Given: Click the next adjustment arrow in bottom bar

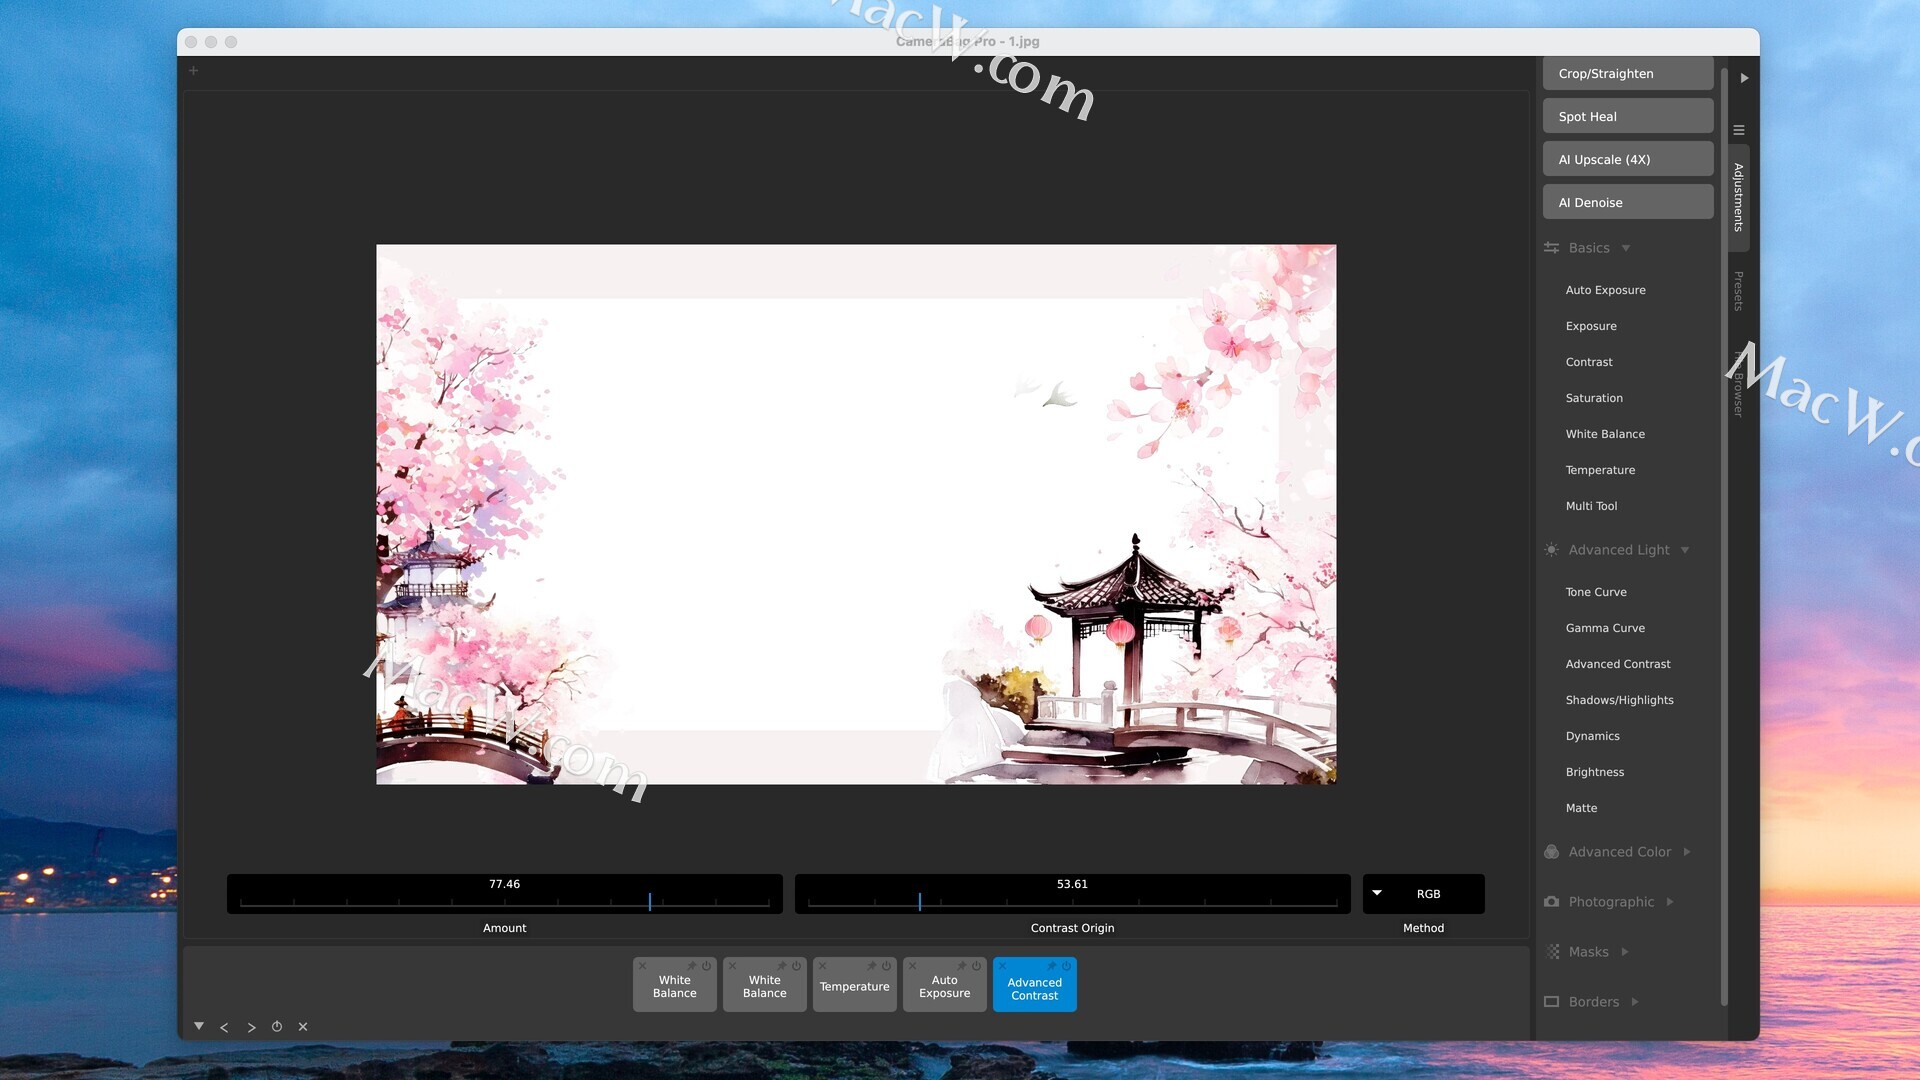Looking at the screenshot, I should tap(251, 1027).
